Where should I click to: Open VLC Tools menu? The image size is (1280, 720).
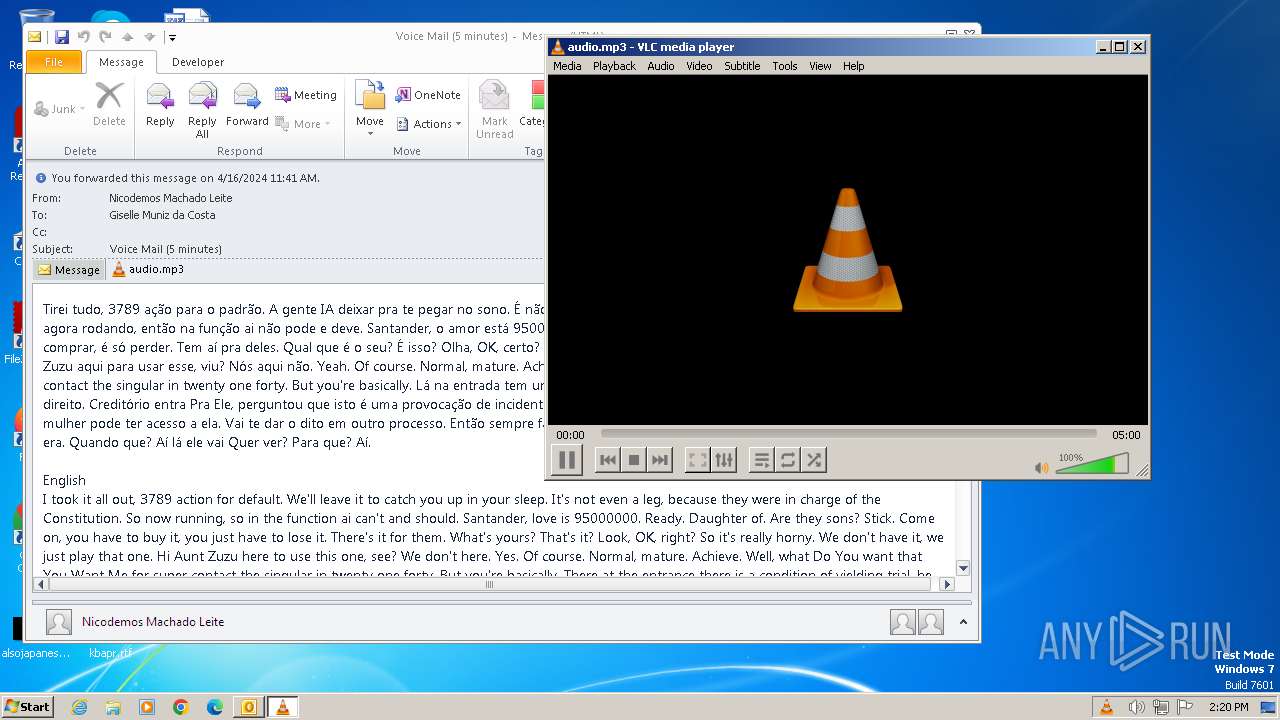coord(785,66)
